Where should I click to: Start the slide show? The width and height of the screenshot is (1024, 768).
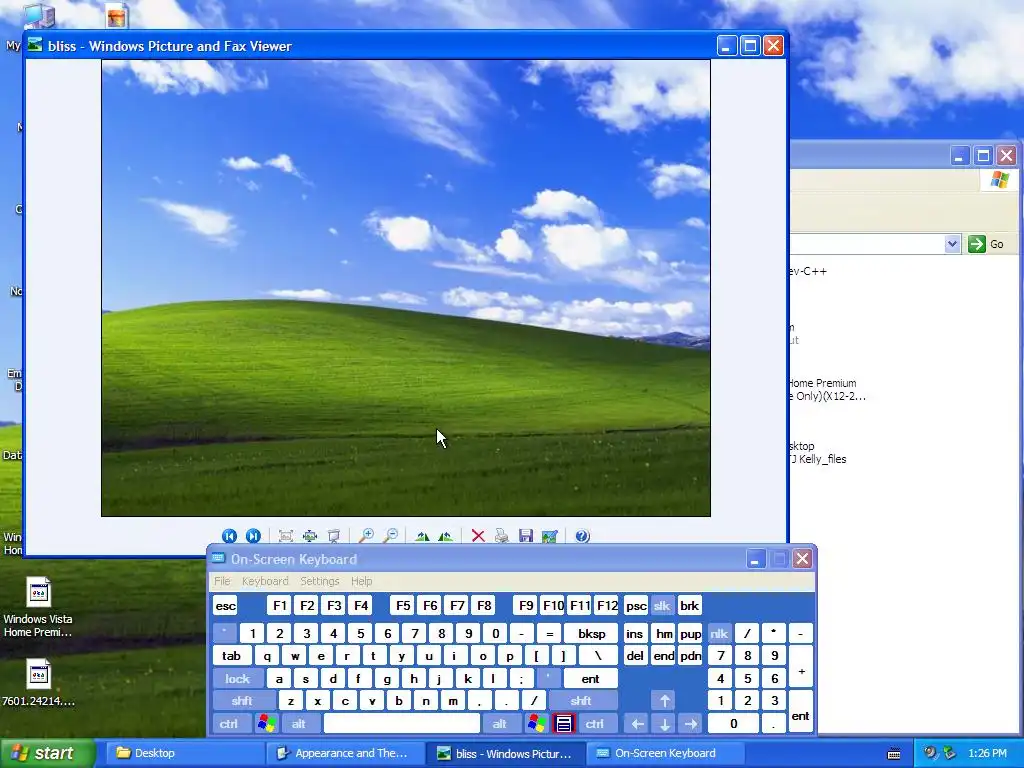pyautogui.click(x=334, y=536)
